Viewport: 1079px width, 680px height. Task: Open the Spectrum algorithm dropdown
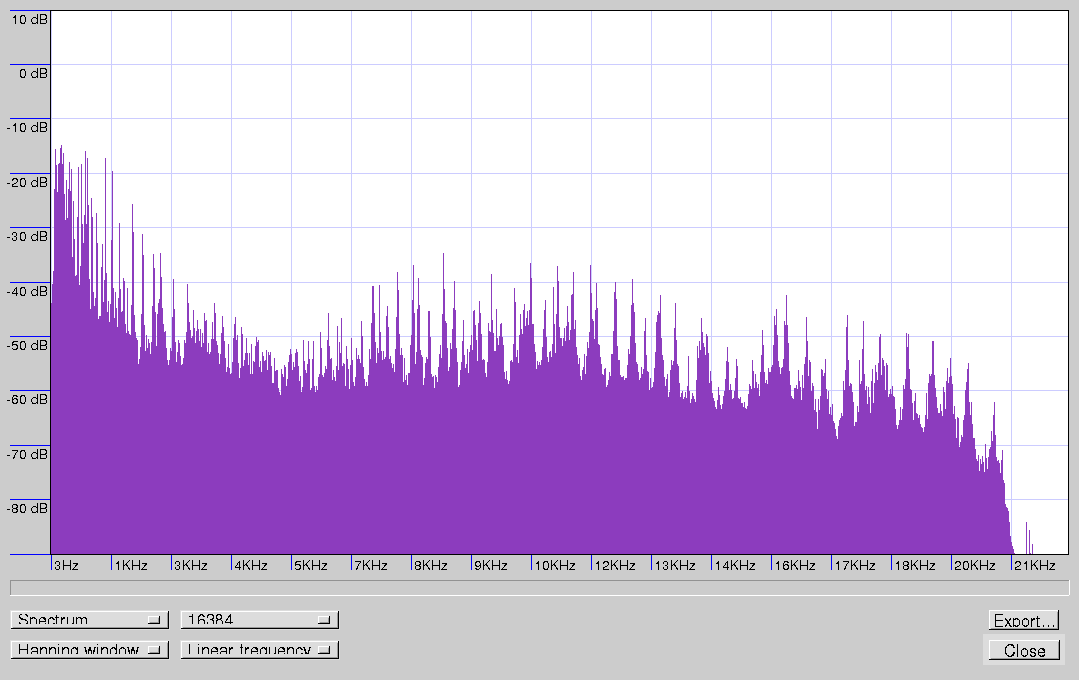(89, 620)
